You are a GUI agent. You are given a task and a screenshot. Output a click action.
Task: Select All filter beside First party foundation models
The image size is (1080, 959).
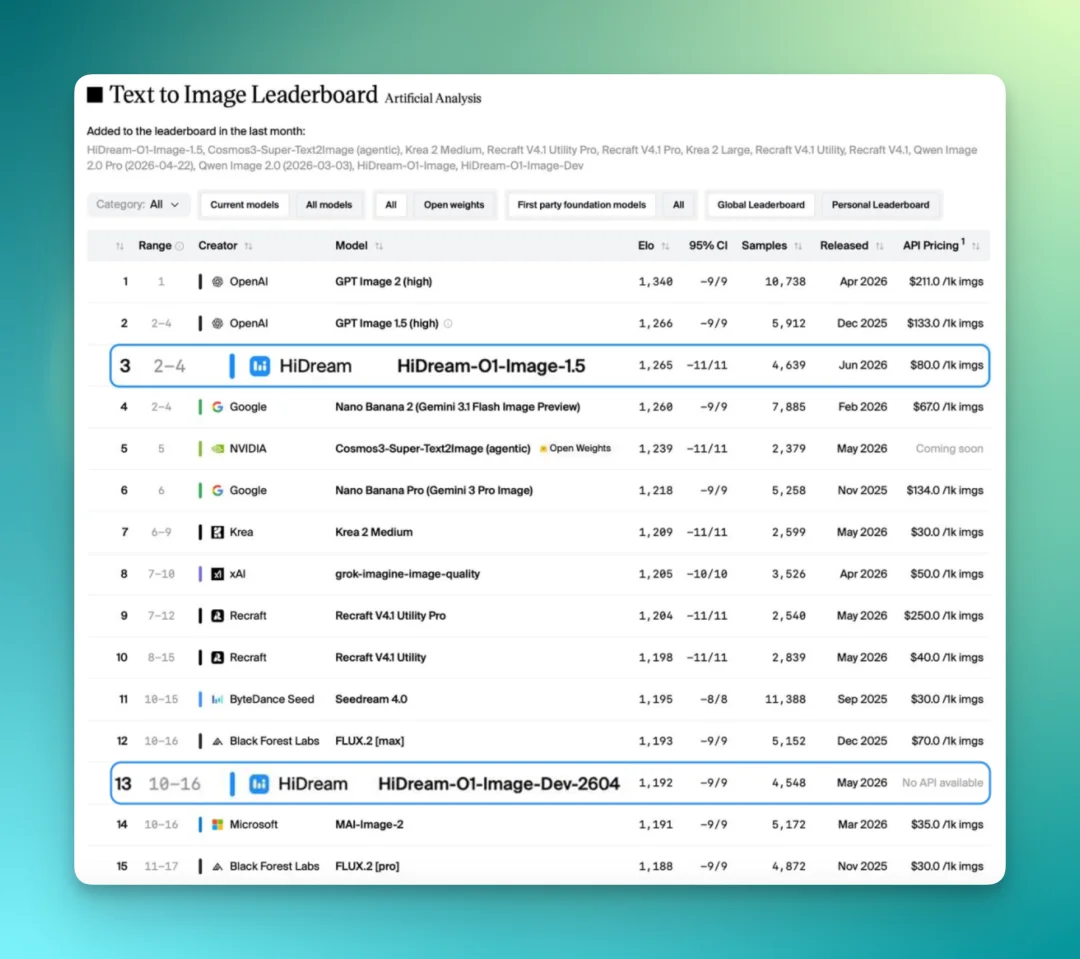678,205
